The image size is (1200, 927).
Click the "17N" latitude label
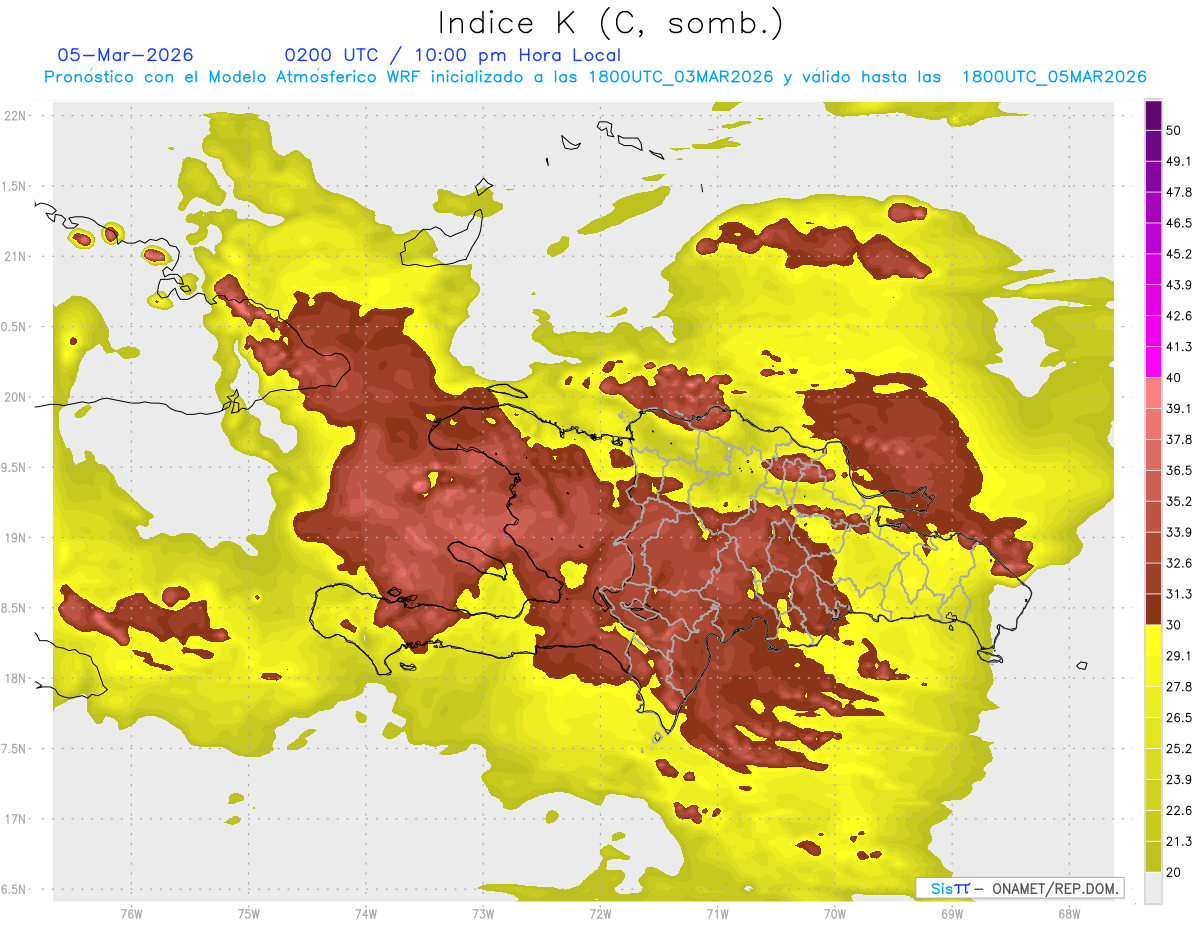click(15, 819)
